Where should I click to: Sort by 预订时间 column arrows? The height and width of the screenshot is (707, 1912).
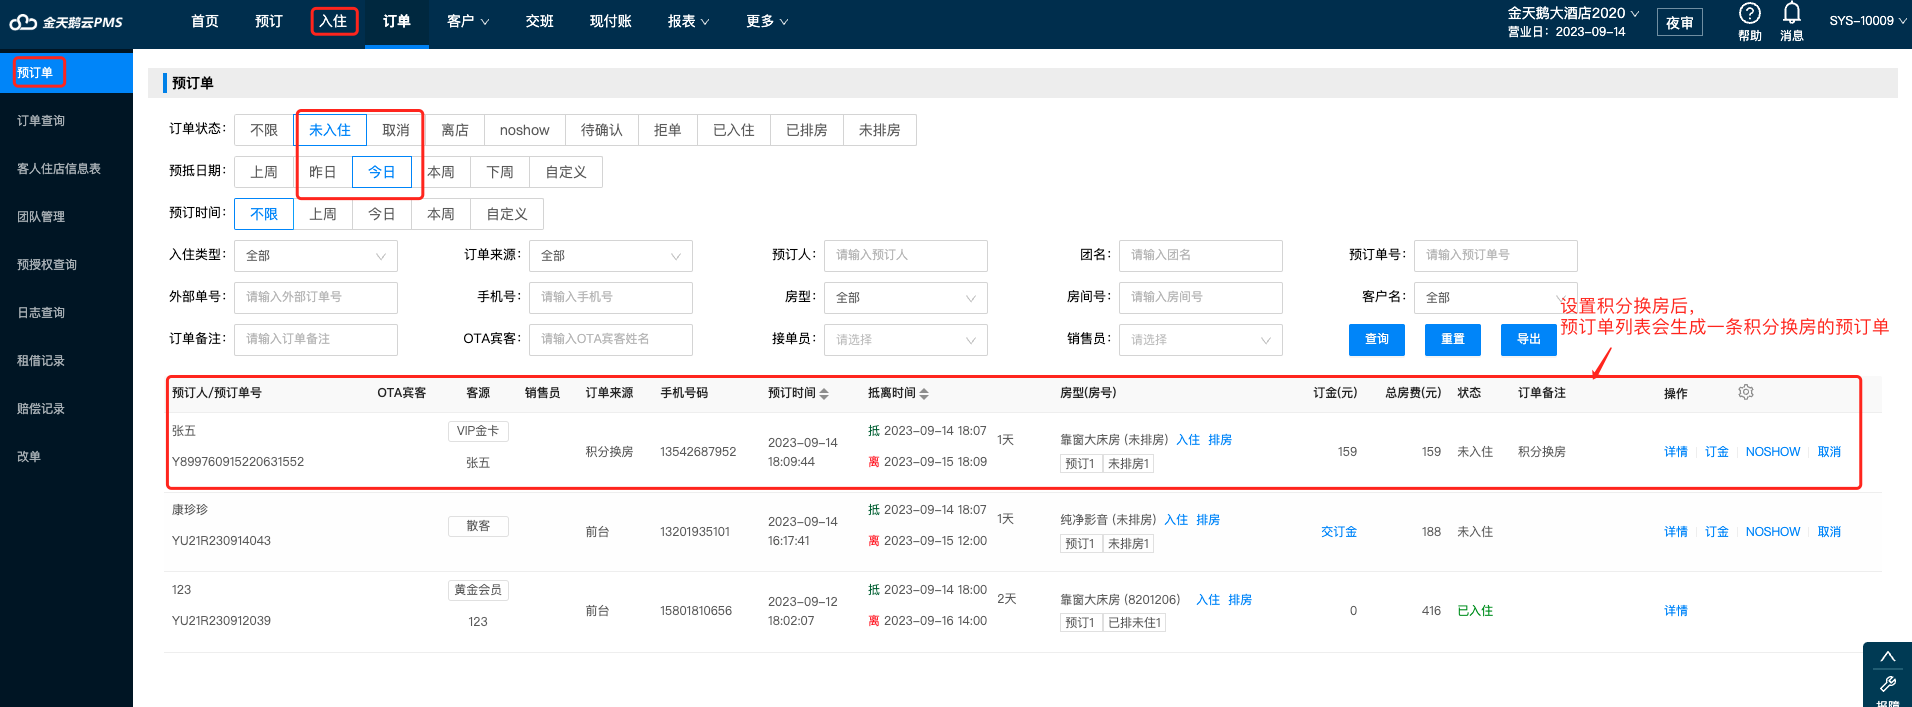coord(824,394)
